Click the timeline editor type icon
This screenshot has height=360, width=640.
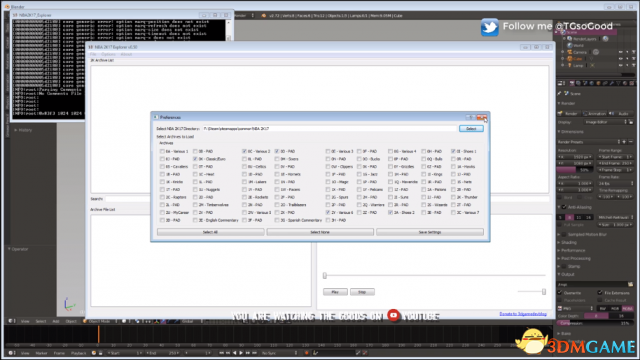pyautogui.click(x=11, y=353)
